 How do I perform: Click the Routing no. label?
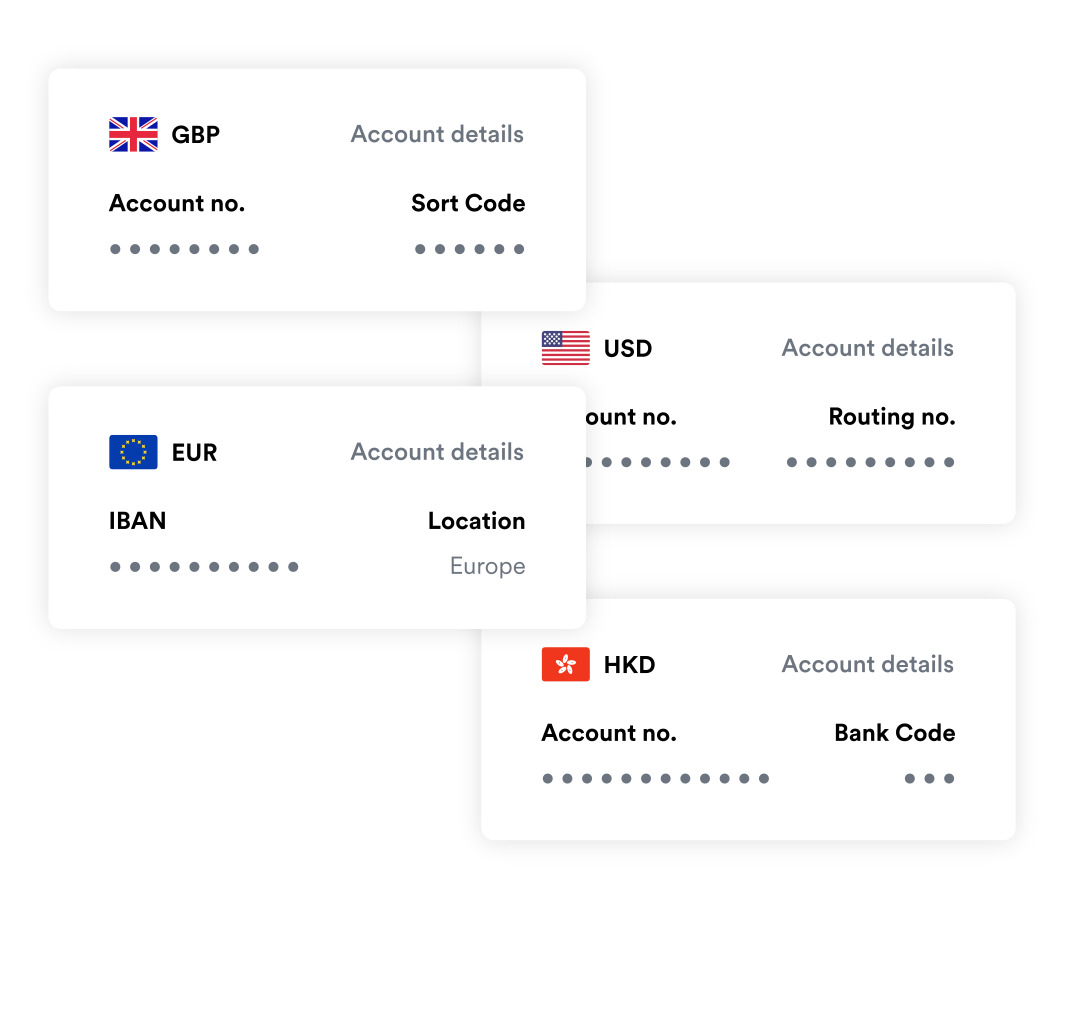[x=891, y=417]
